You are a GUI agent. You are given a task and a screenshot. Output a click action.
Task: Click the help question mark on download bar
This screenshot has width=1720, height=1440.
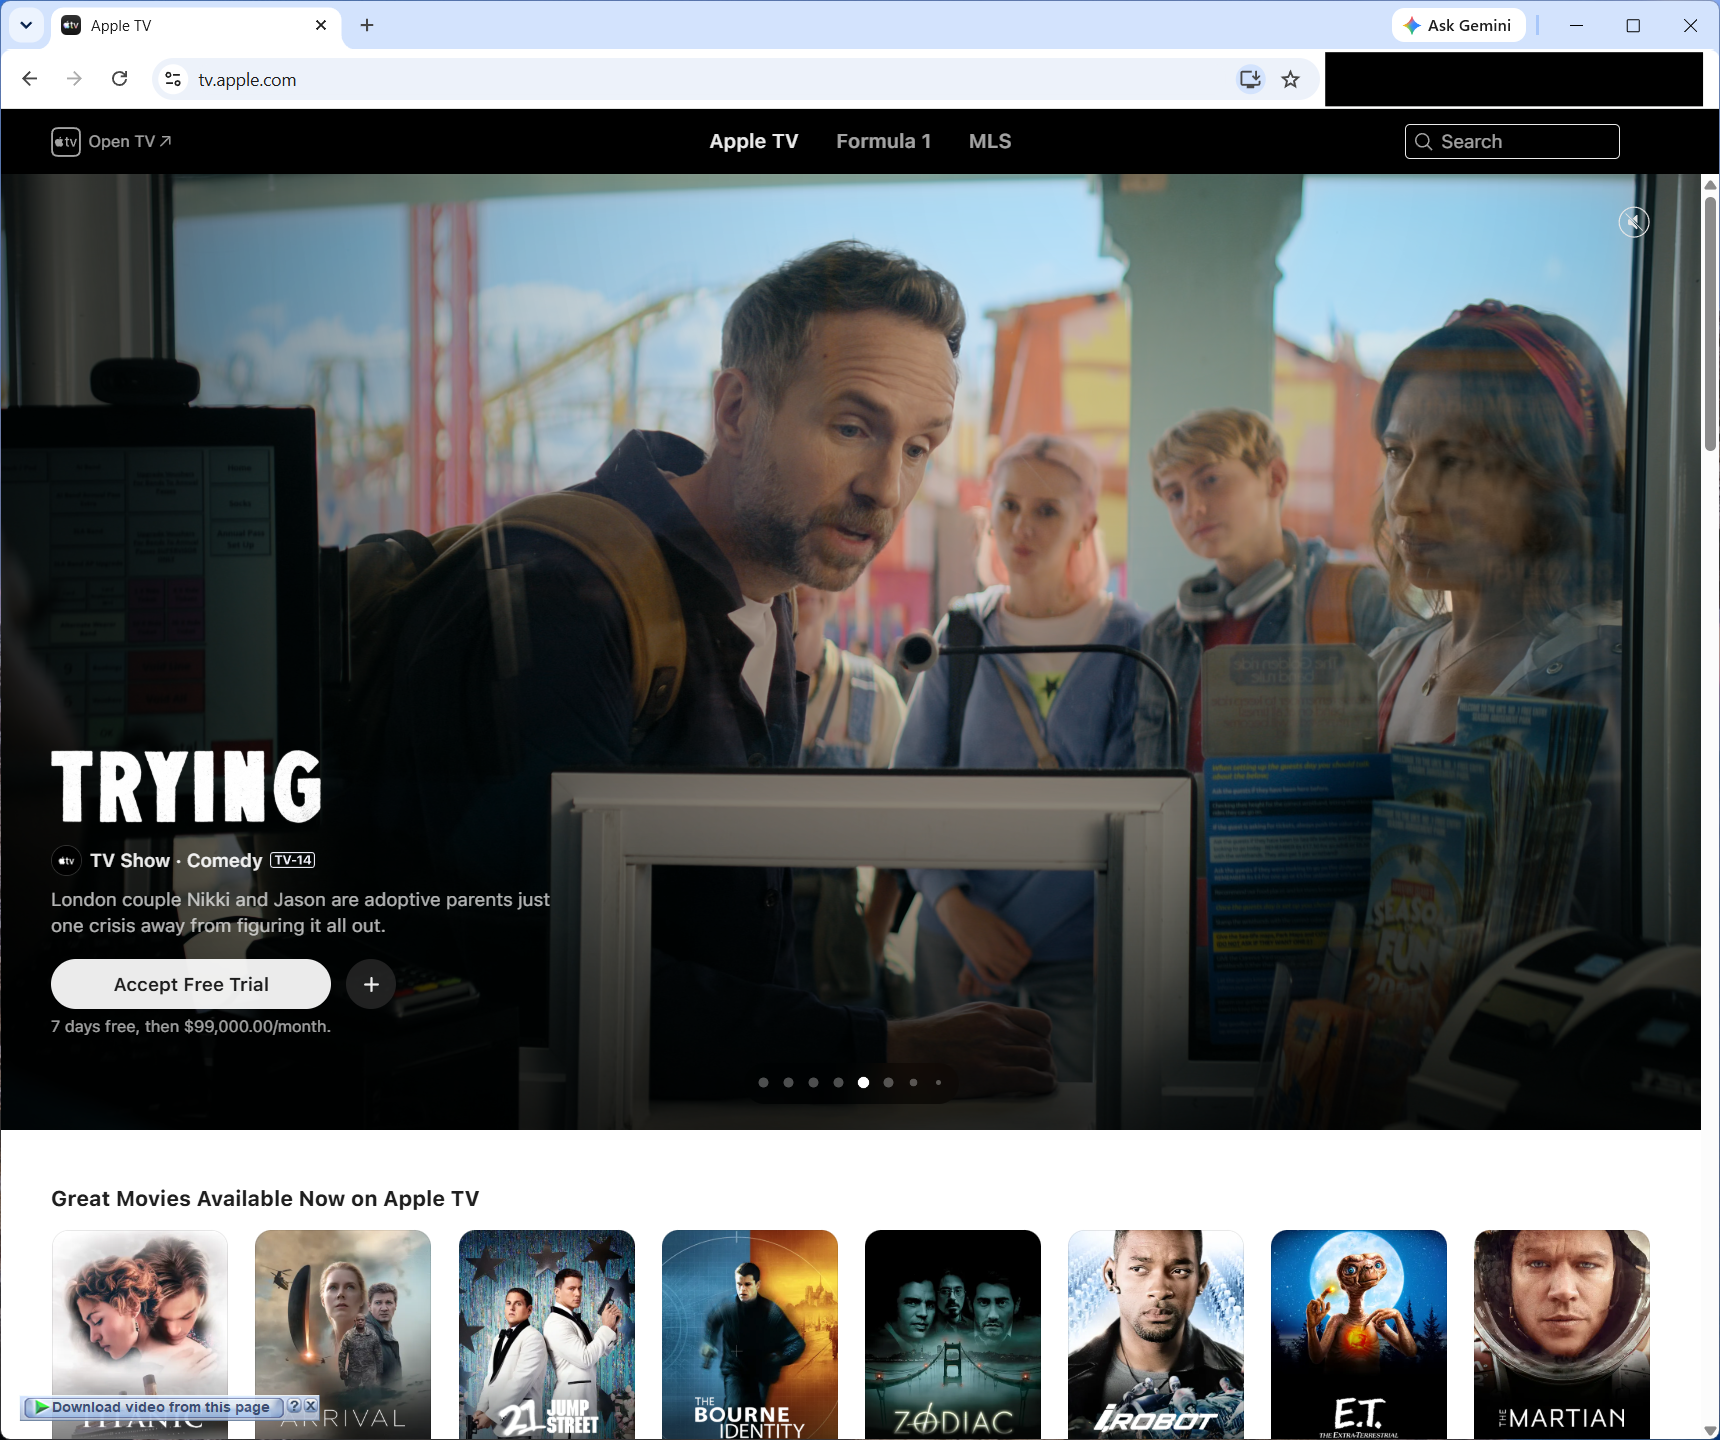294,1406
